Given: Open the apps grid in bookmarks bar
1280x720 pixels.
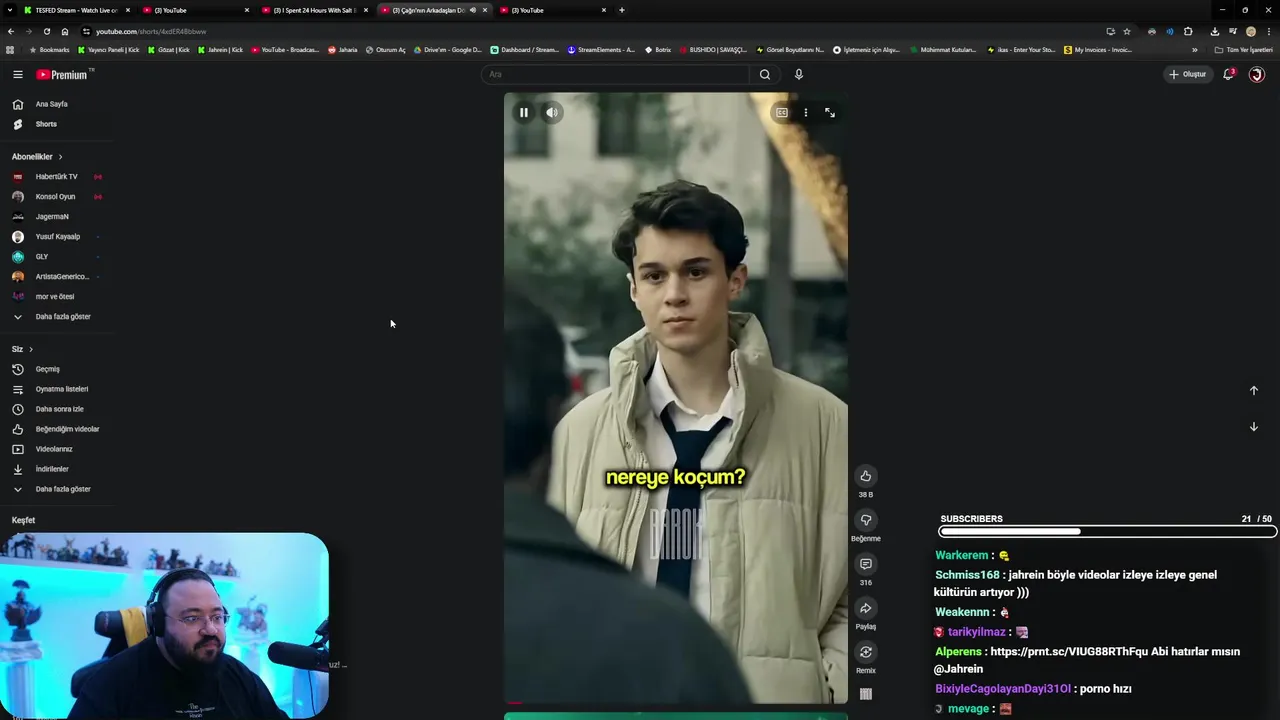Looking at the screenshot, I should pos(10,50).
